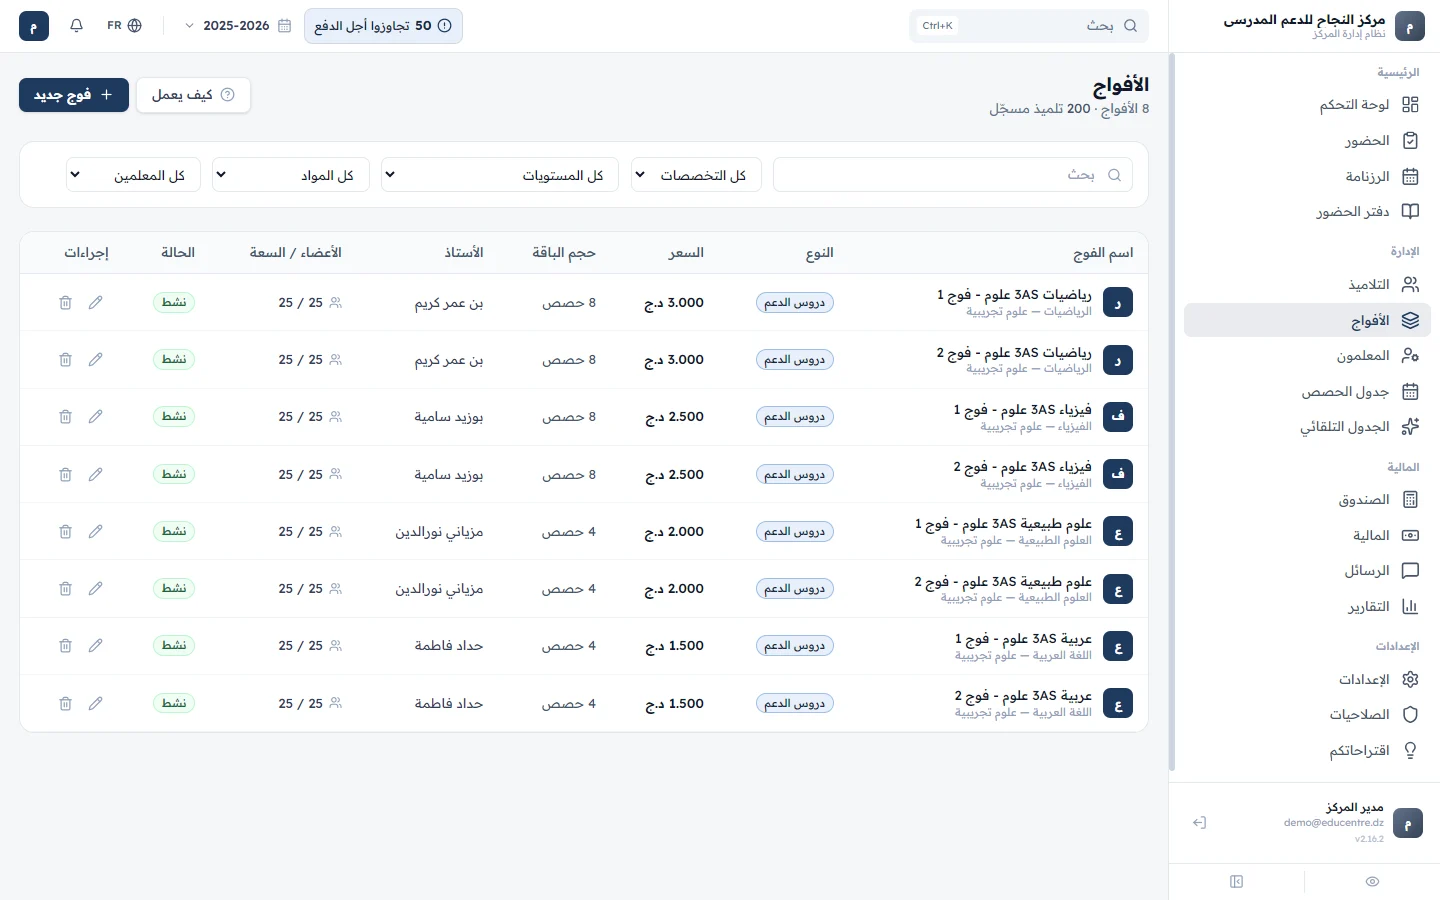This screenshot has height=900, width=1440.
Task: Click the بحث field in the filter bar
Action: pos(954,175)
